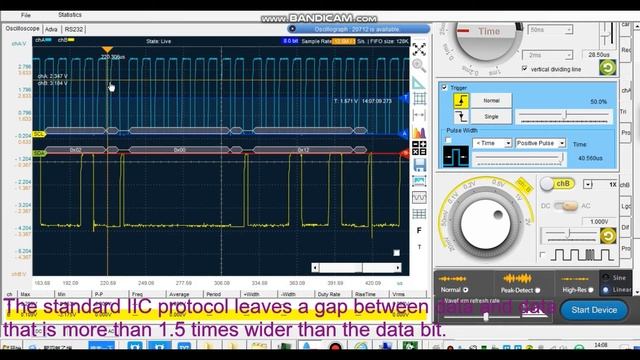Screen dimensions: 640x360
Task: Select the magnifier zoom tool
Action: tap(419, 65)
